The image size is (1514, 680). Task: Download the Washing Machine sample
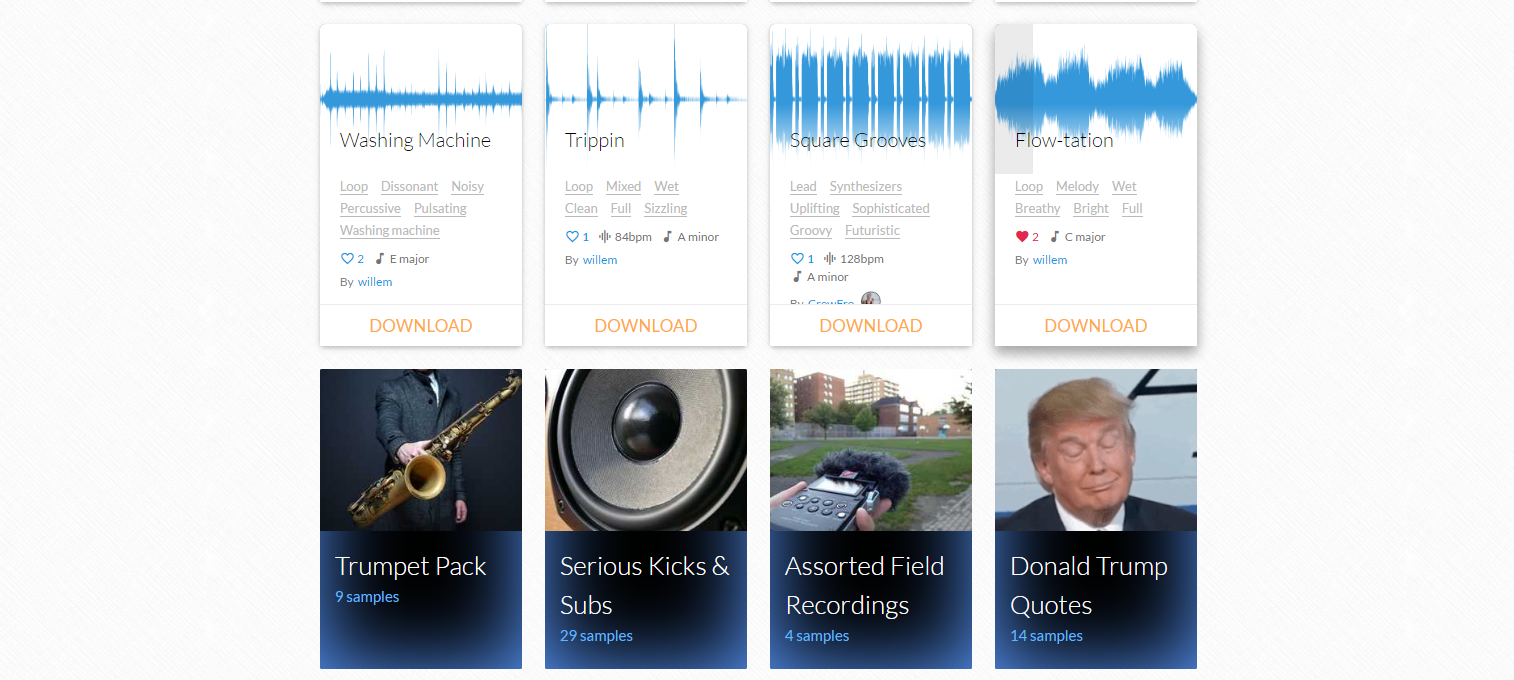pyautogui.click(x=421, y=326)
